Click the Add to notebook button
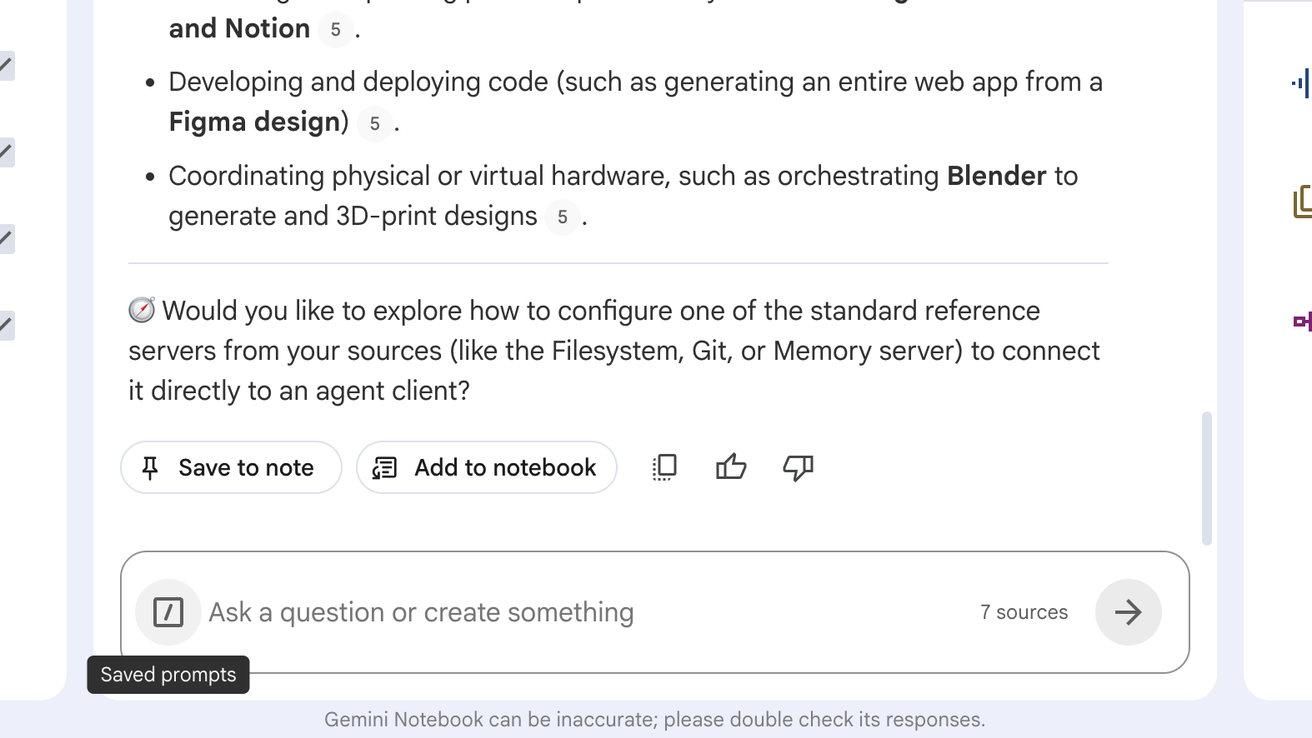Viewport: 1312px width, 738px height. click(486, 467)
